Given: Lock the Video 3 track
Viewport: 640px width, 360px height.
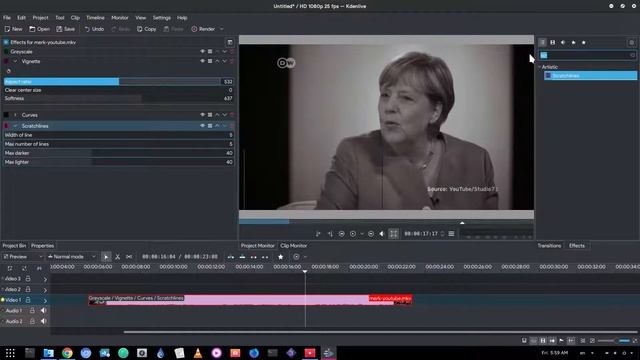Looking at the screenshot, I should point(28,279).
